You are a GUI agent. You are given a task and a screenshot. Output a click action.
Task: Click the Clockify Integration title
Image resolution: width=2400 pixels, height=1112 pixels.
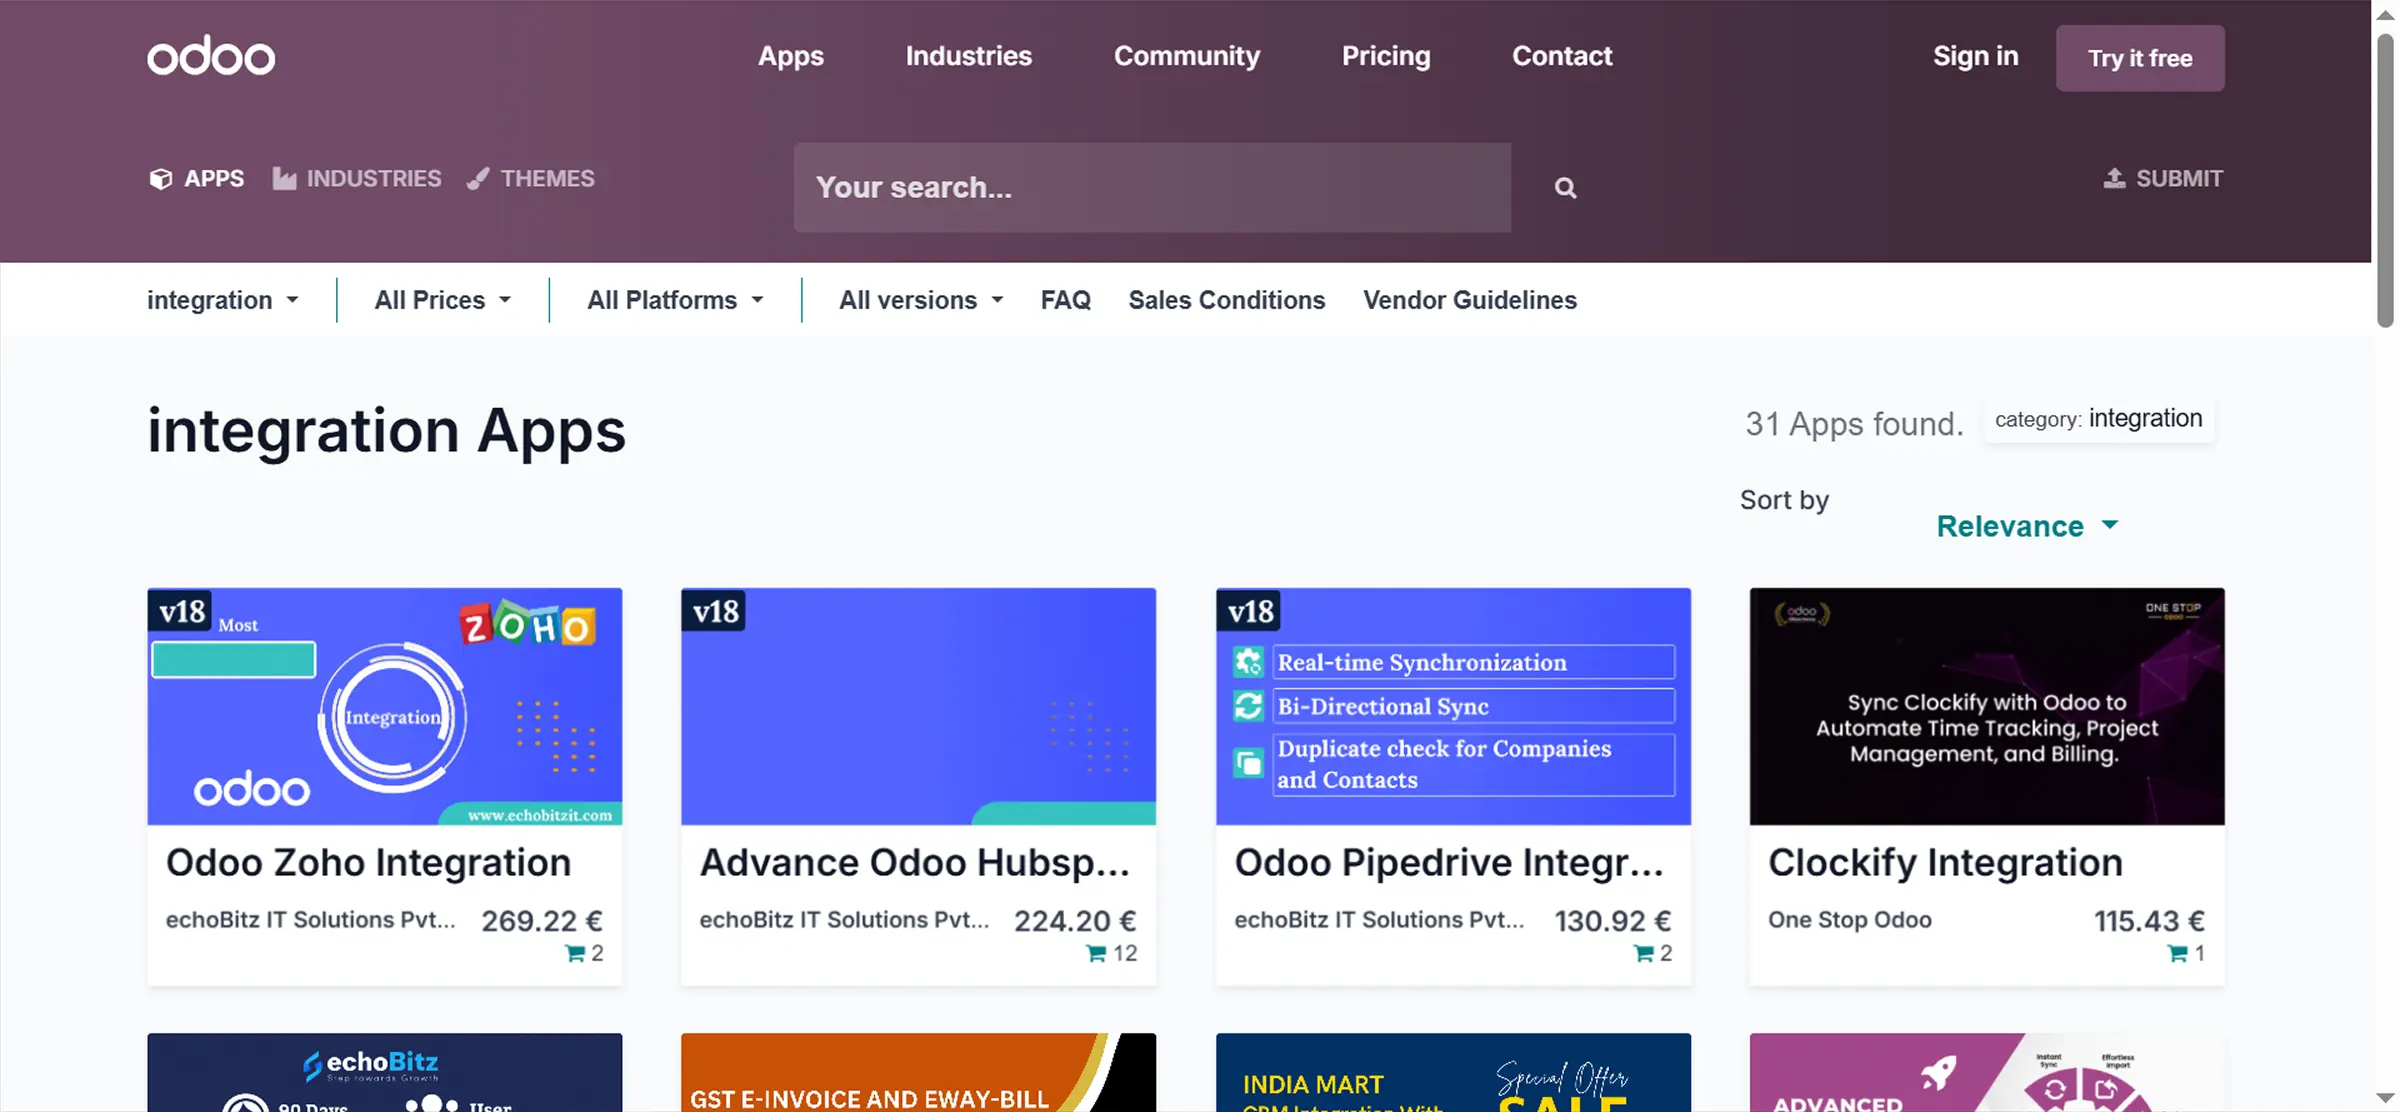click(1945, 862)
